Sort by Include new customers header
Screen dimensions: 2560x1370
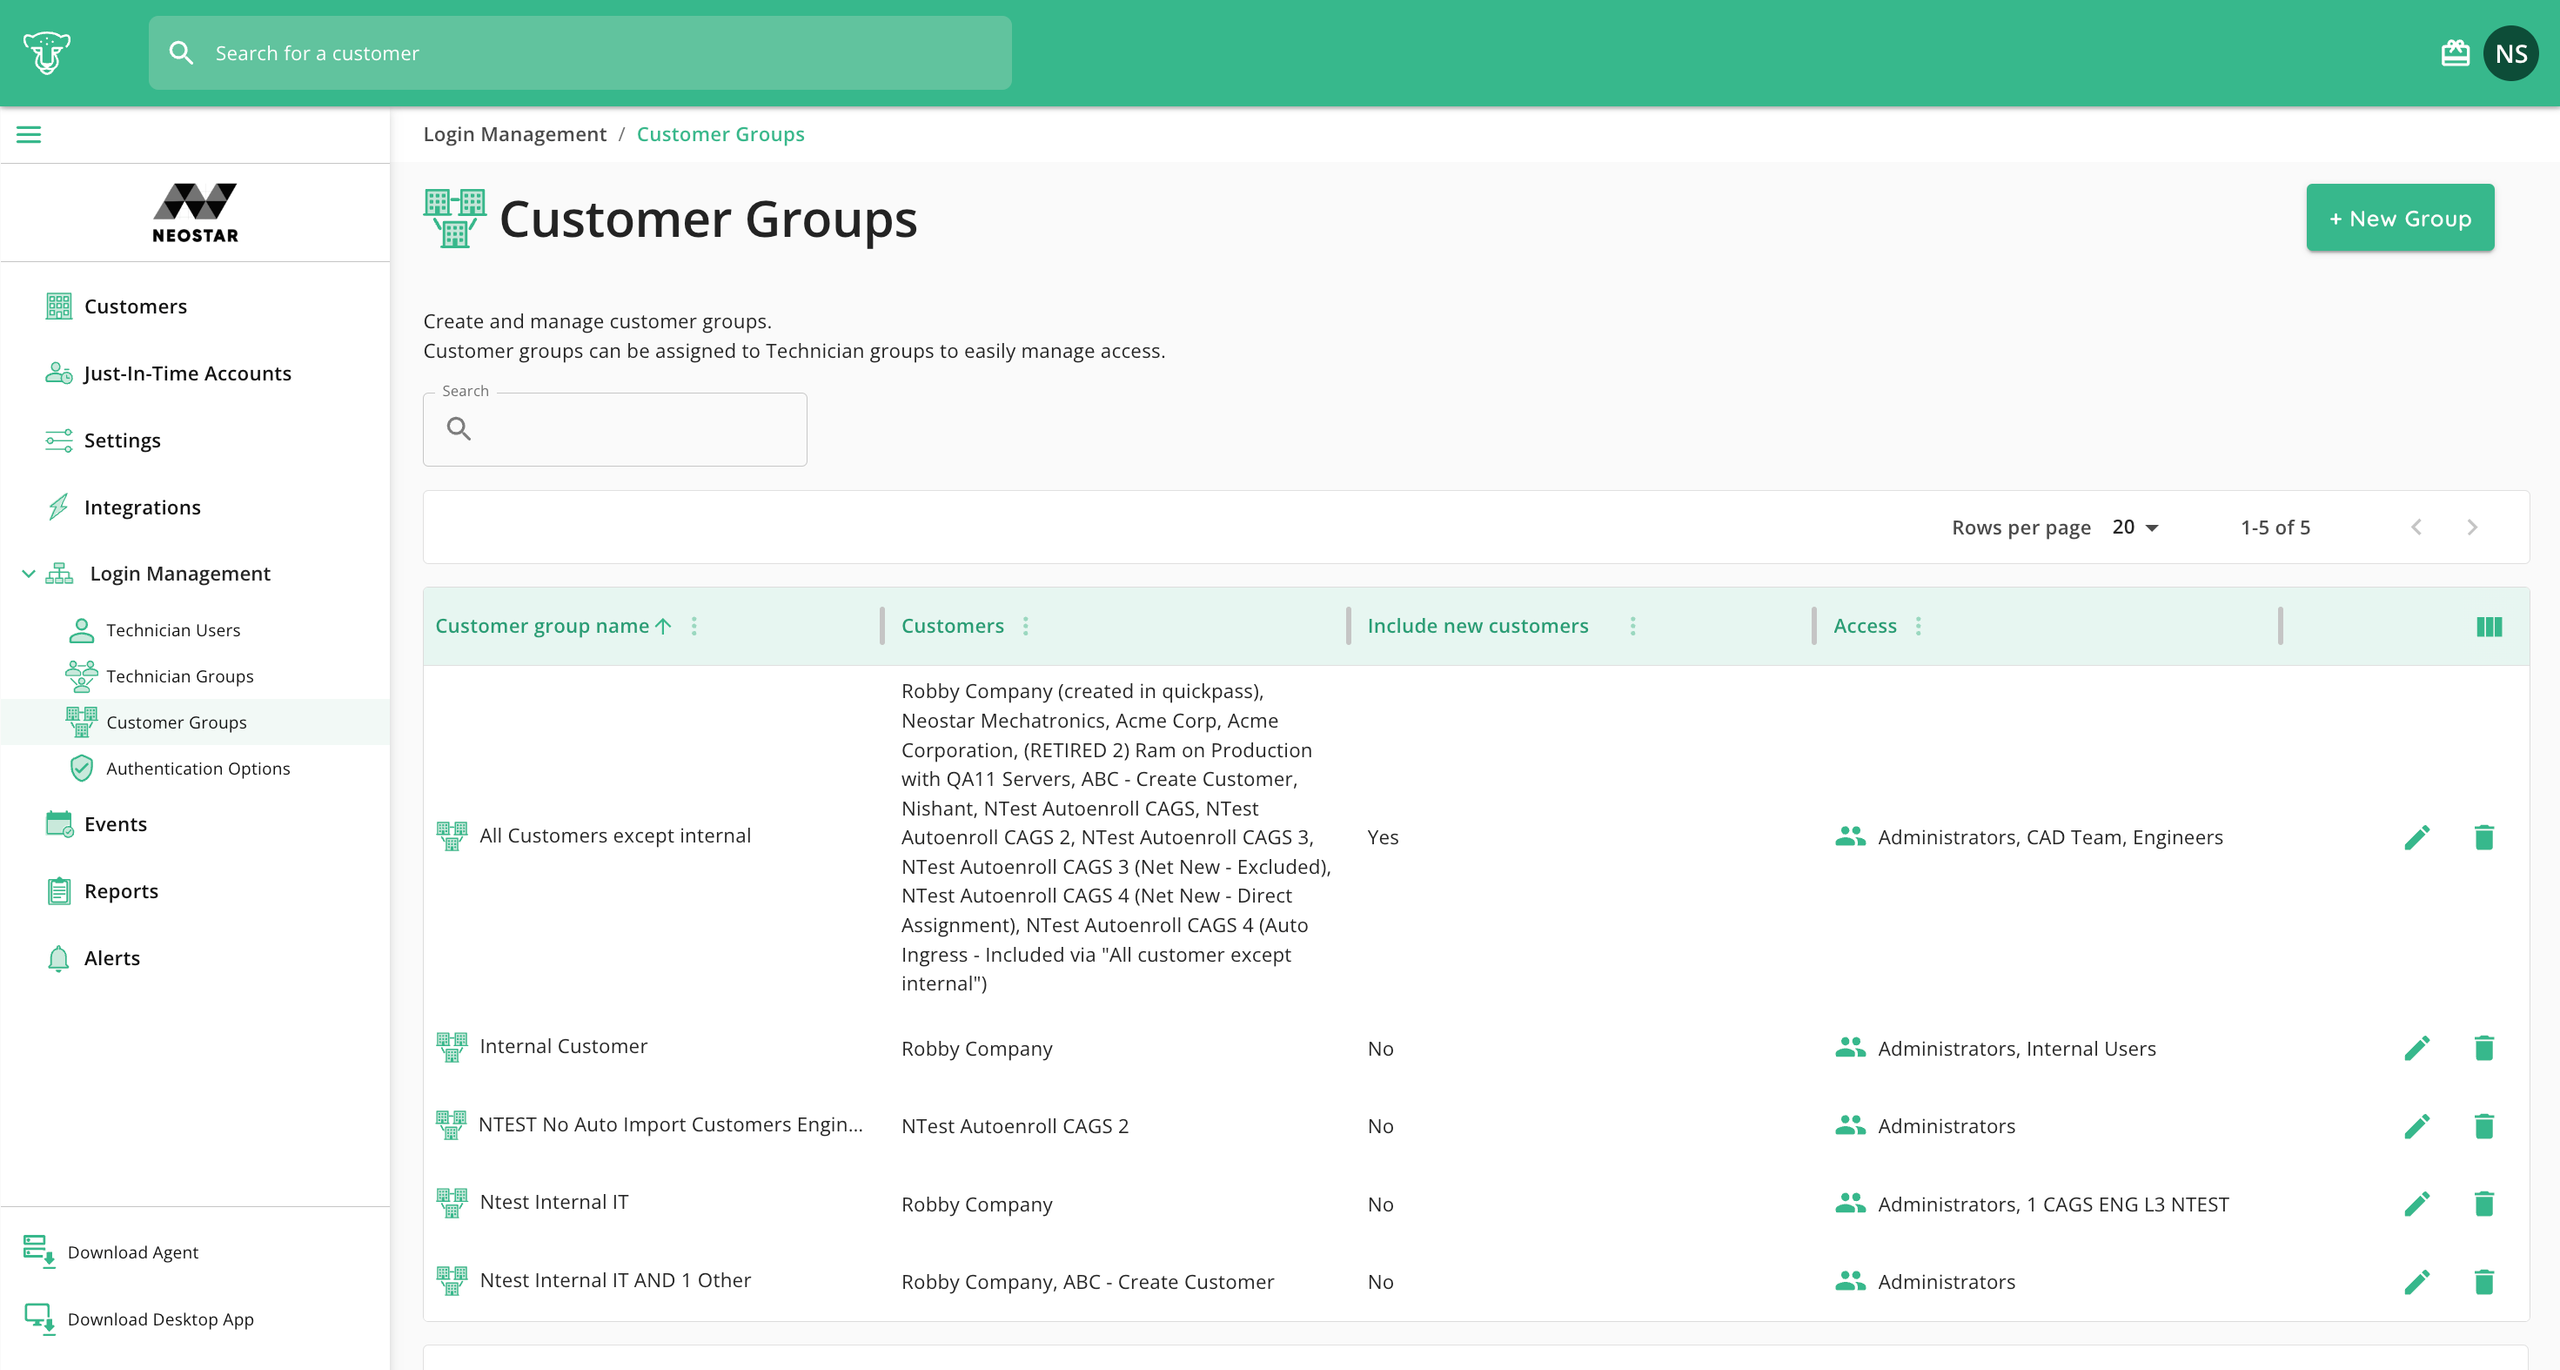point(1477,626)
